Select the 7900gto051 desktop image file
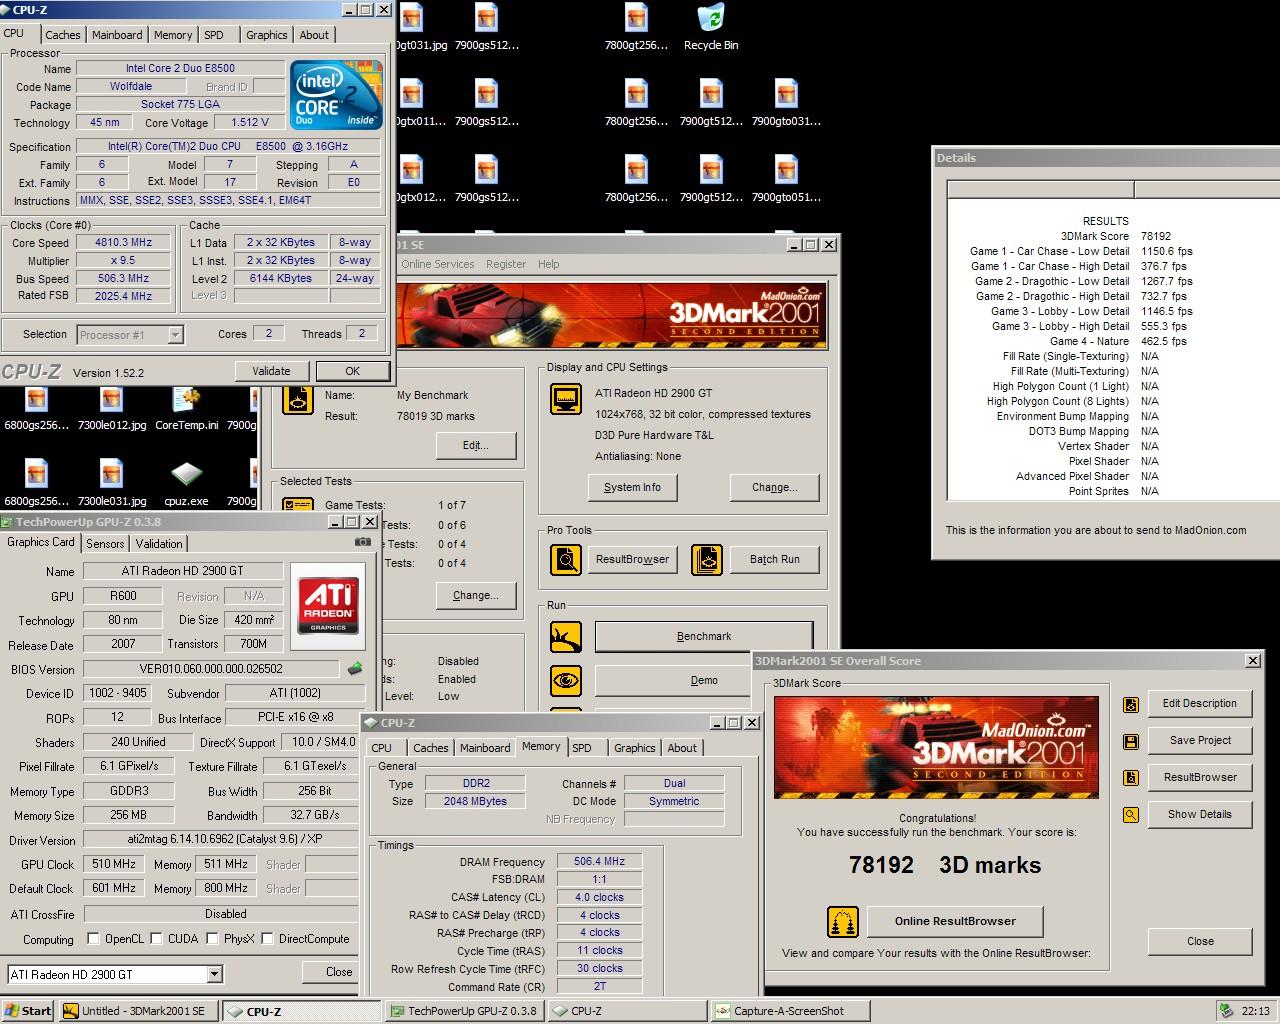1280x1024 pixels. 786,179
